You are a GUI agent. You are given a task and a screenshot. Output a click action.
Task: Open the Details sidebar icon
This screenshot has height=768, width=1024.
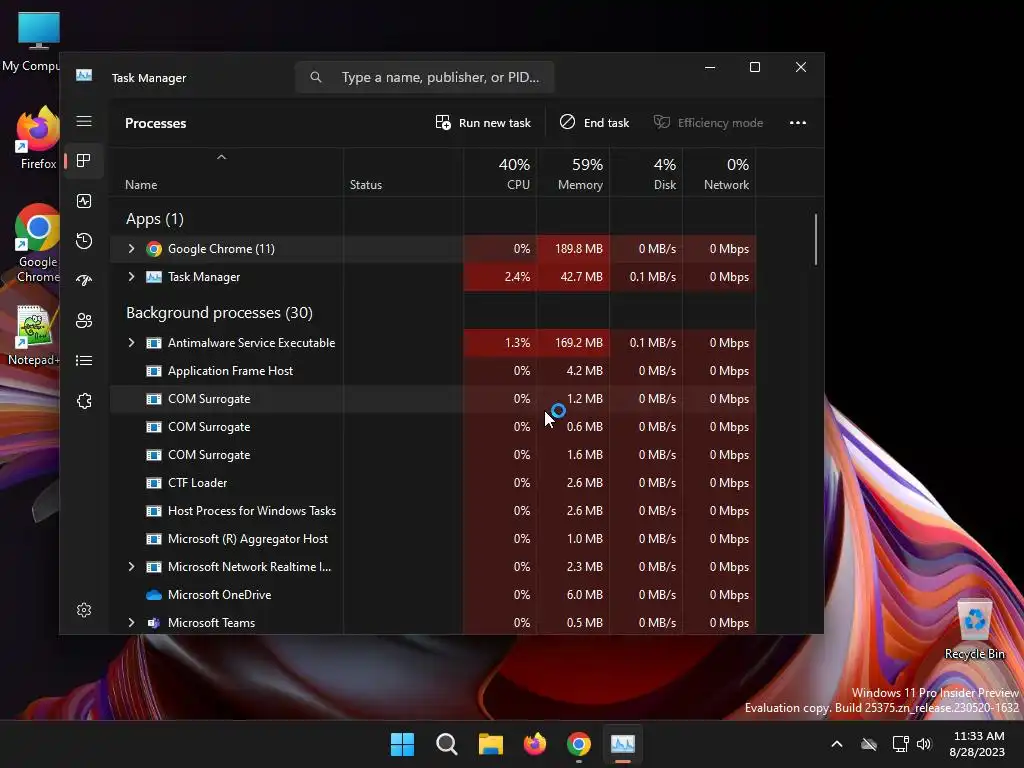point(84,360)
